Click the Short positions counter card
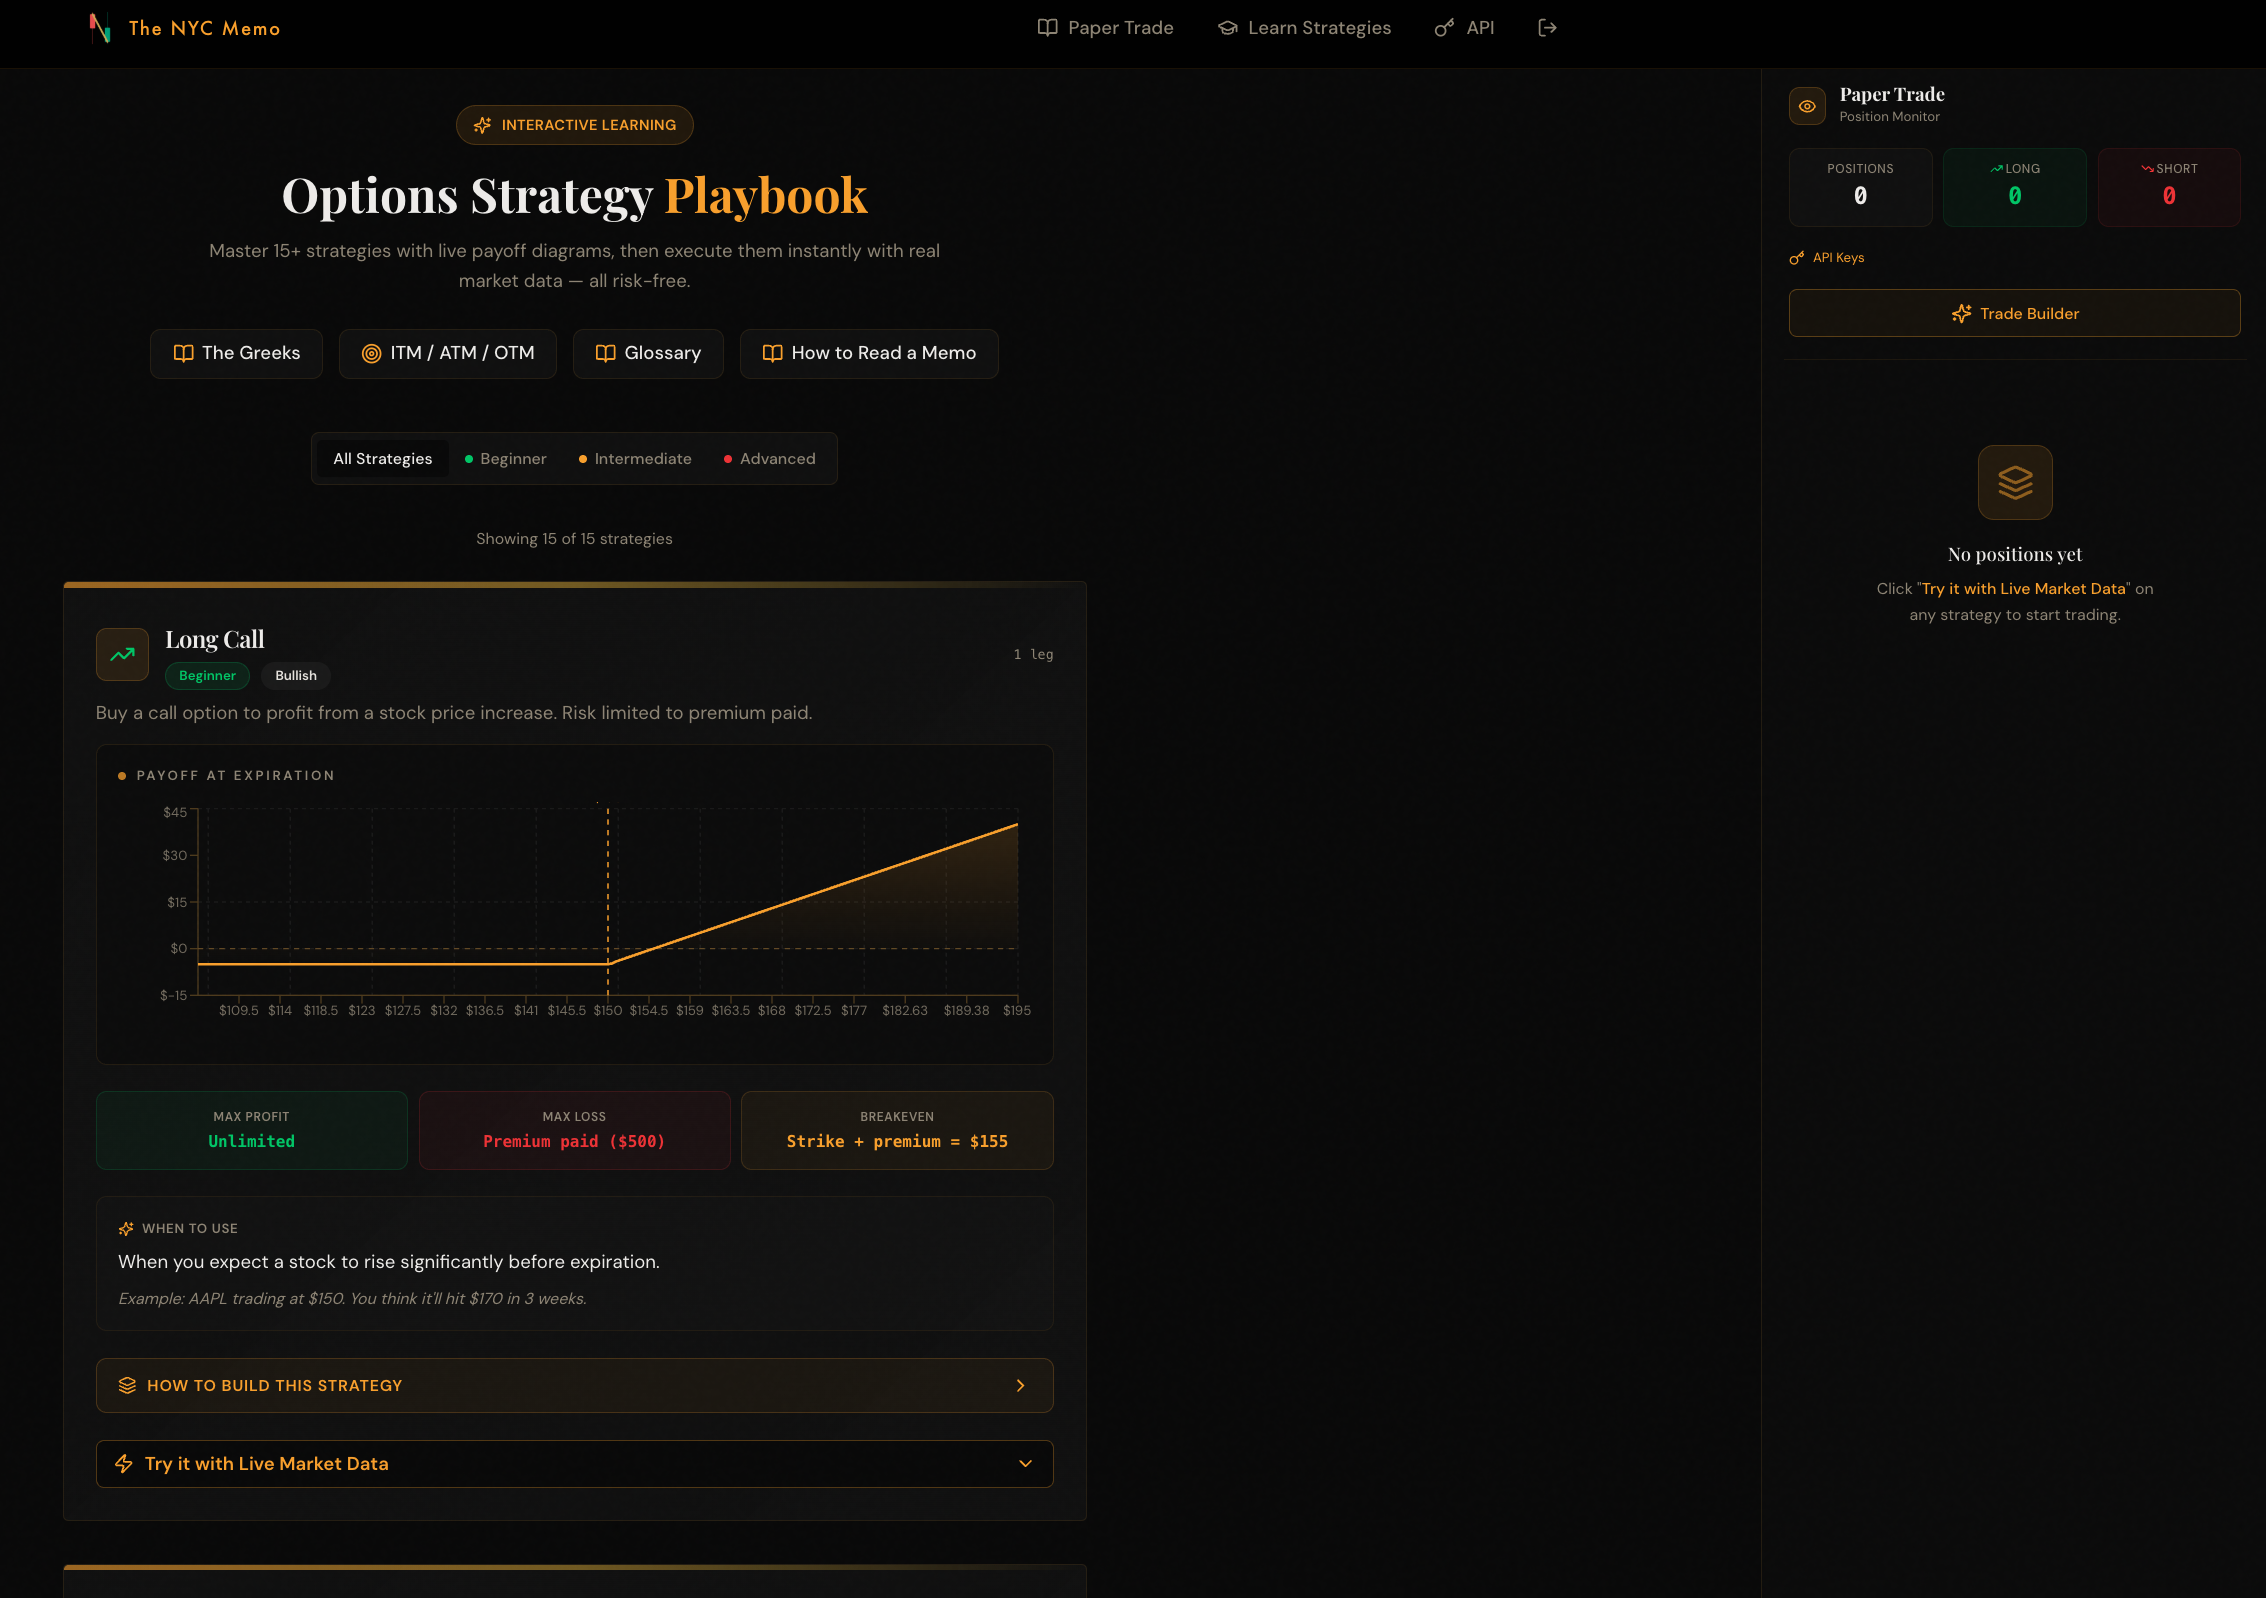Viewport: 2266px width, 1598px height. (x=2169, y=187)
